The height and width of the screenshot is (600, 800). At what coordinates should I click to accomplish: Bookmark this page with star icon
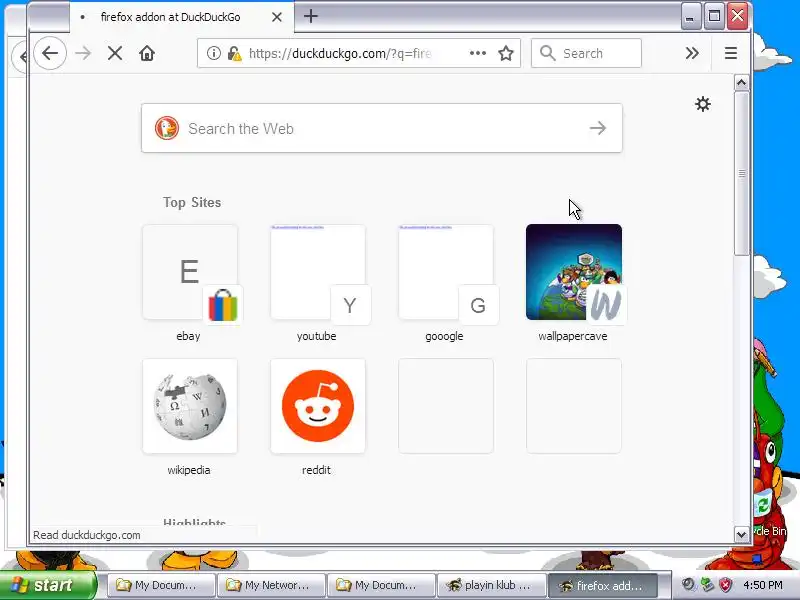[506, 53]
